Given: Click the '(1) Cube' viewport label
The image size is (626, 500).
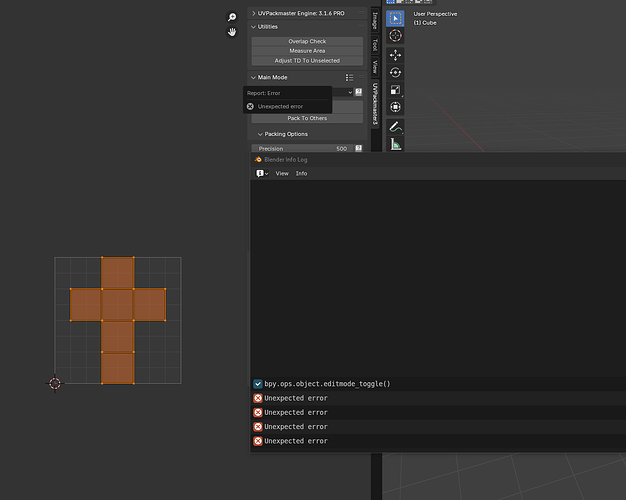Looking at the screenshot, I should [425, 23].
